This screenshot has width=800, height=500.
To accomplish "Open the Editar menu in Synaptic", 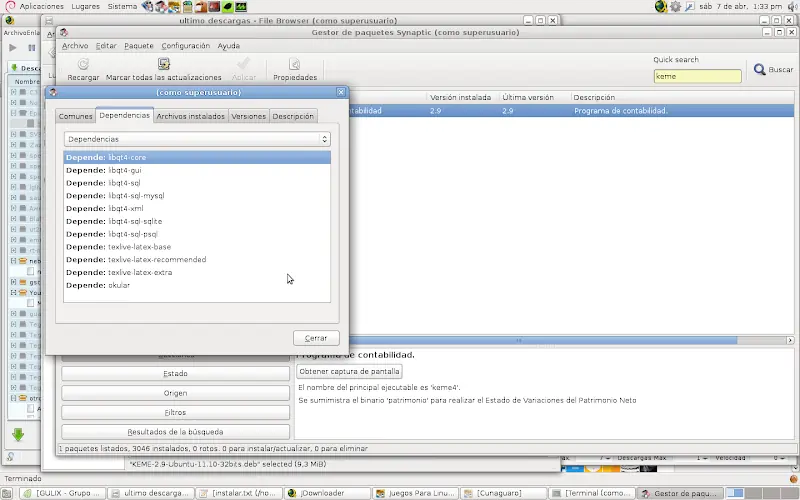I will (x=106, y=45).
